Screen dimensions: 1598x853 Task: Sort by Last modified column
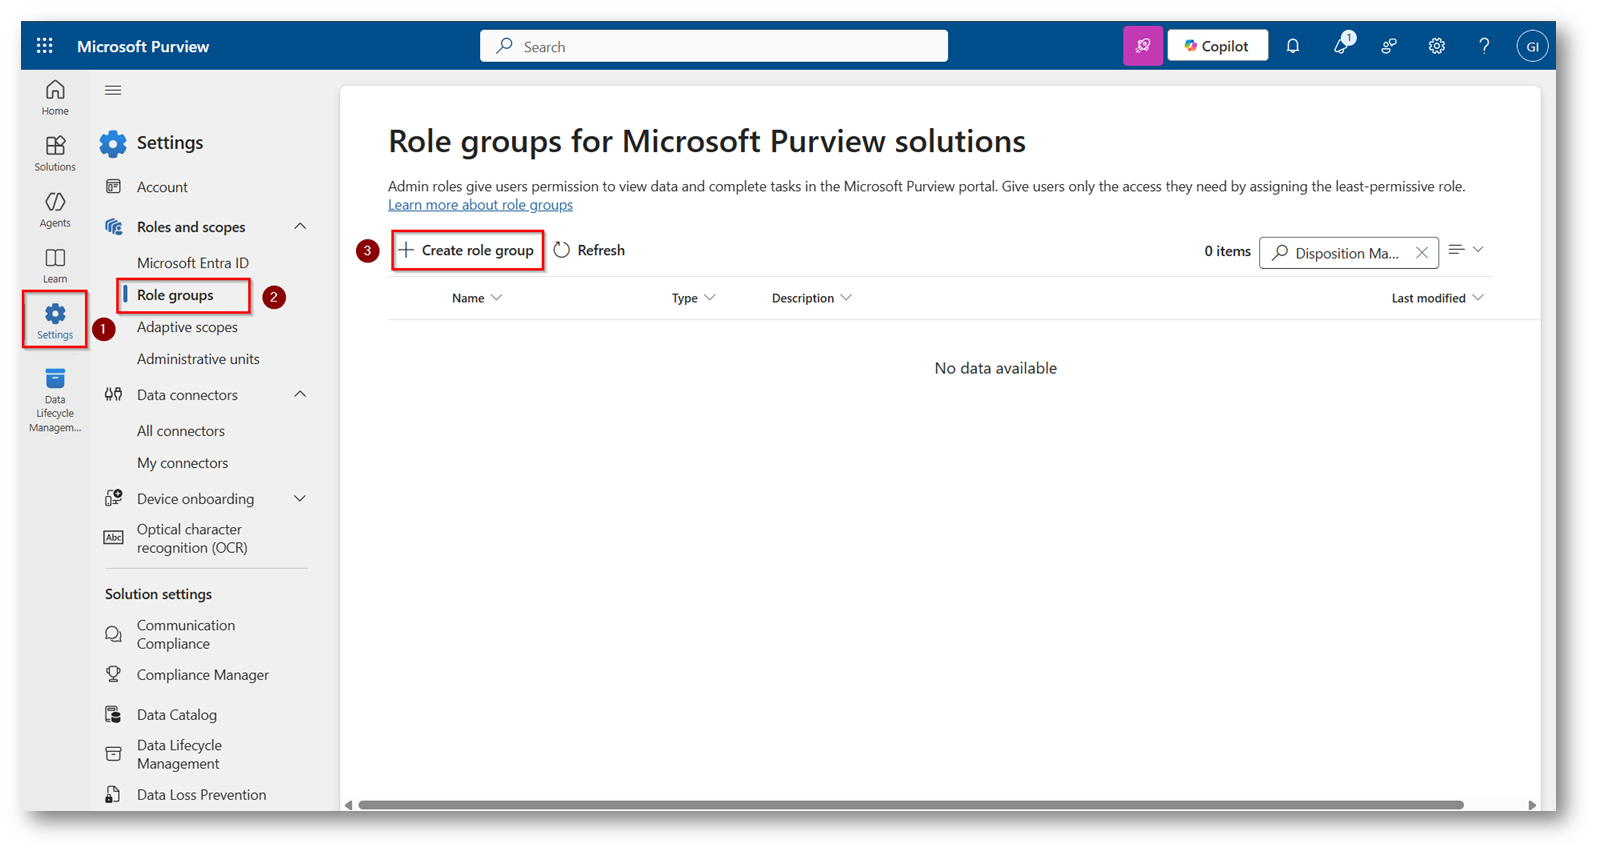click(1437, 298)
